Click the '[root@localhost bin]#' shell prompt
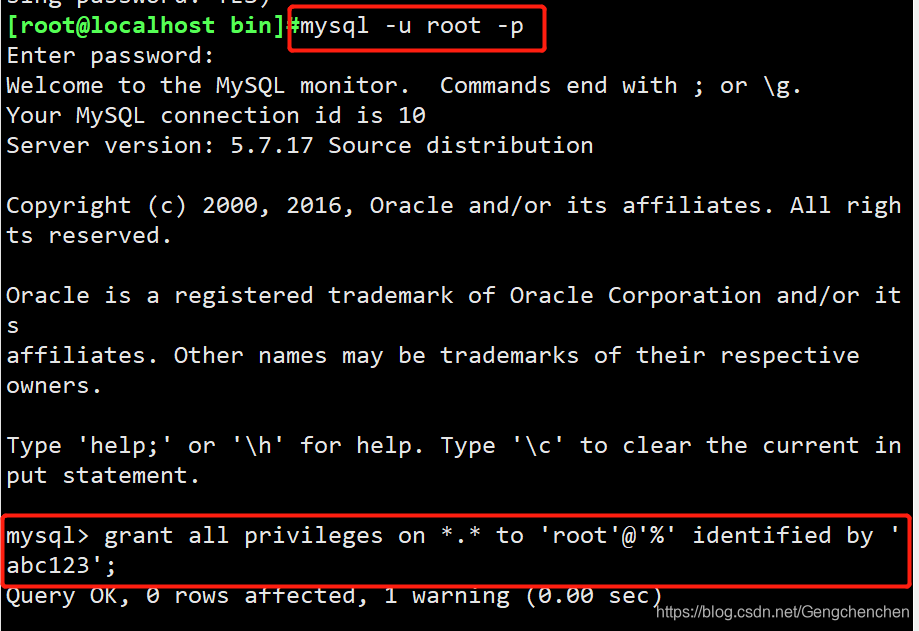The image size is (919, 631). point(154,26)
